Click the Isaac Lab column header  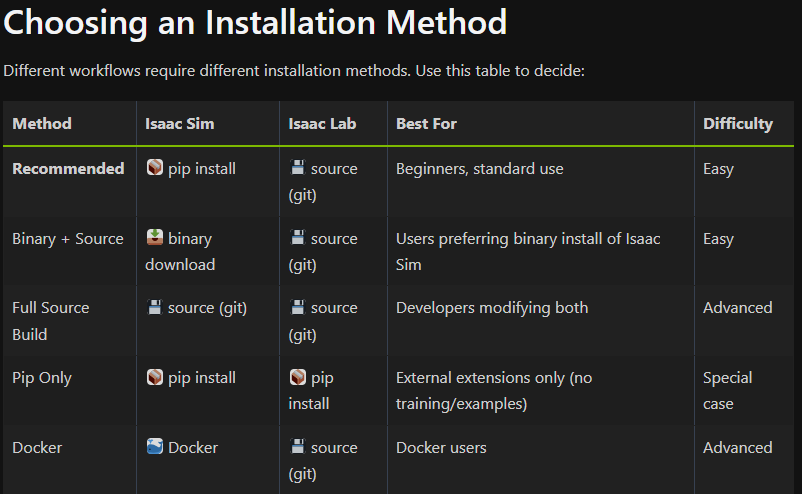pyautogui.click(x=322, y=124)
